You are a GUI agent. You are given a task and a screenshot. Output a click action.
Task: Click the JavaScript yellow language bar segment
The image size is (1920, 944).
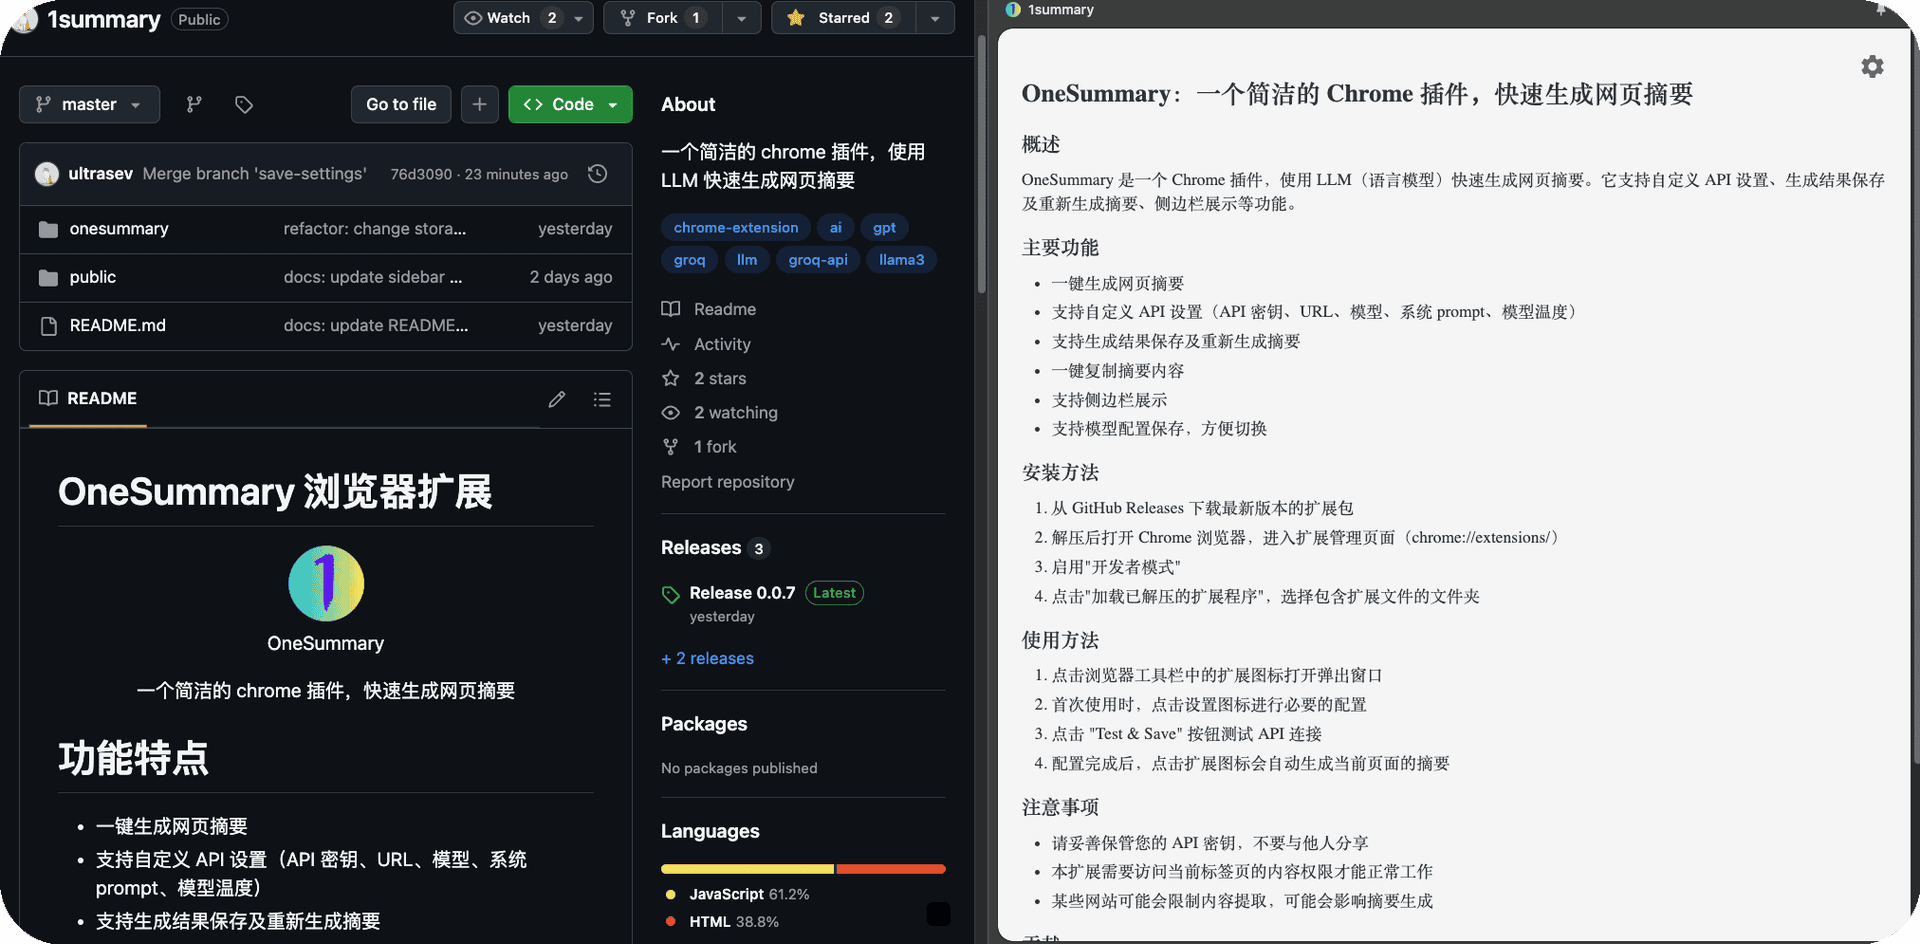point(748,869)
